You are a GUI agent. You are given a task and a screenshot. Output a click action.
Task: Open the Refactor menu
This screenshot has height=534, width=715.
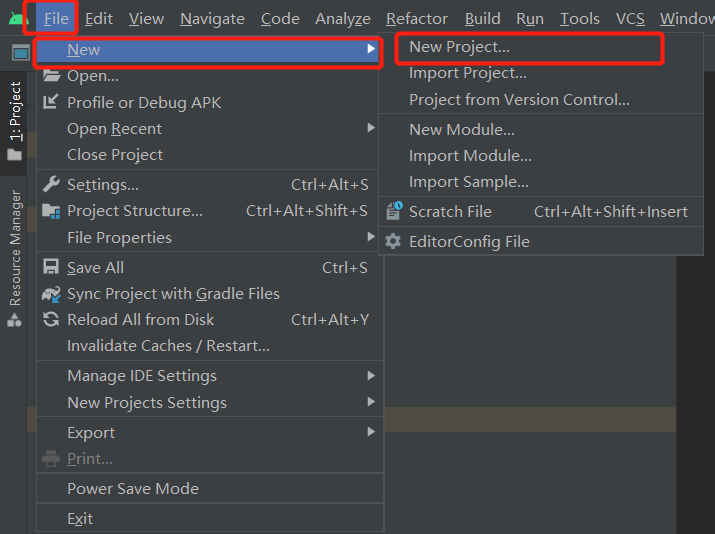pyautogui.click(x=417, y=19)
